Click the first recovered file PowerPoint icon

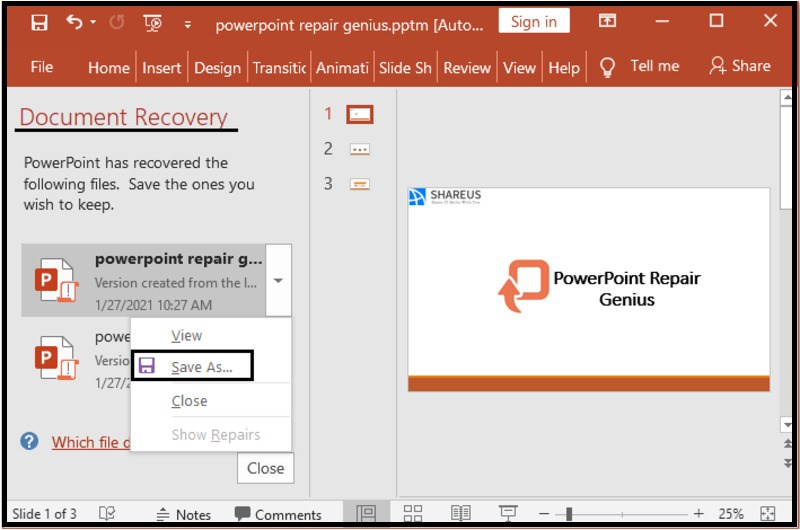click(x=56, y=281)
